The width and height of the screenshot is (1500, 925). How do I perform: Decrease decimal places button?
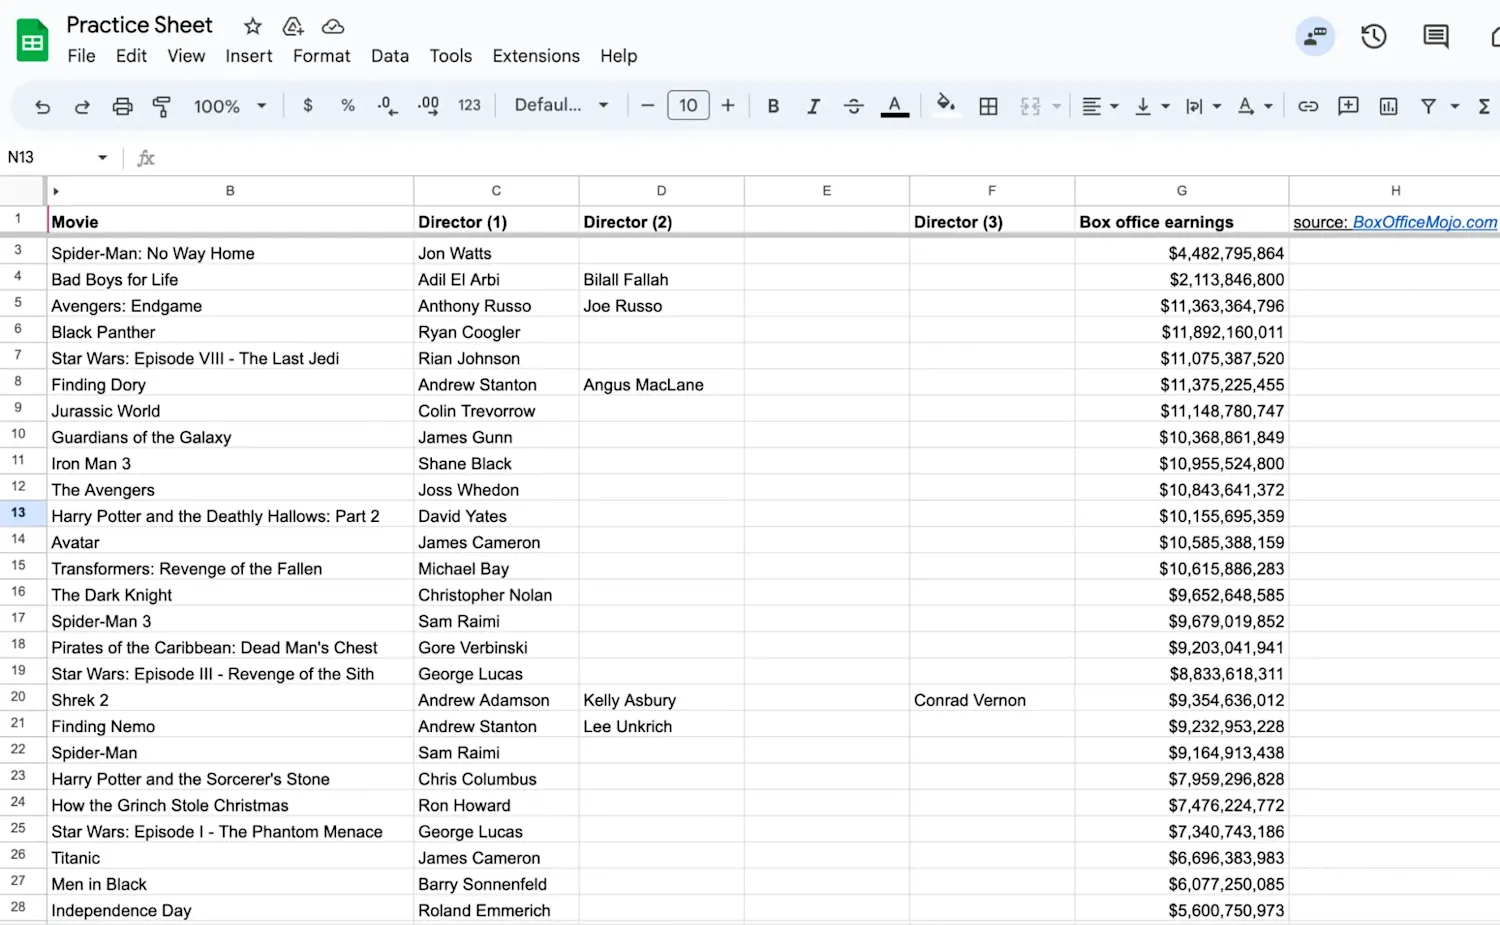point(388,105)
